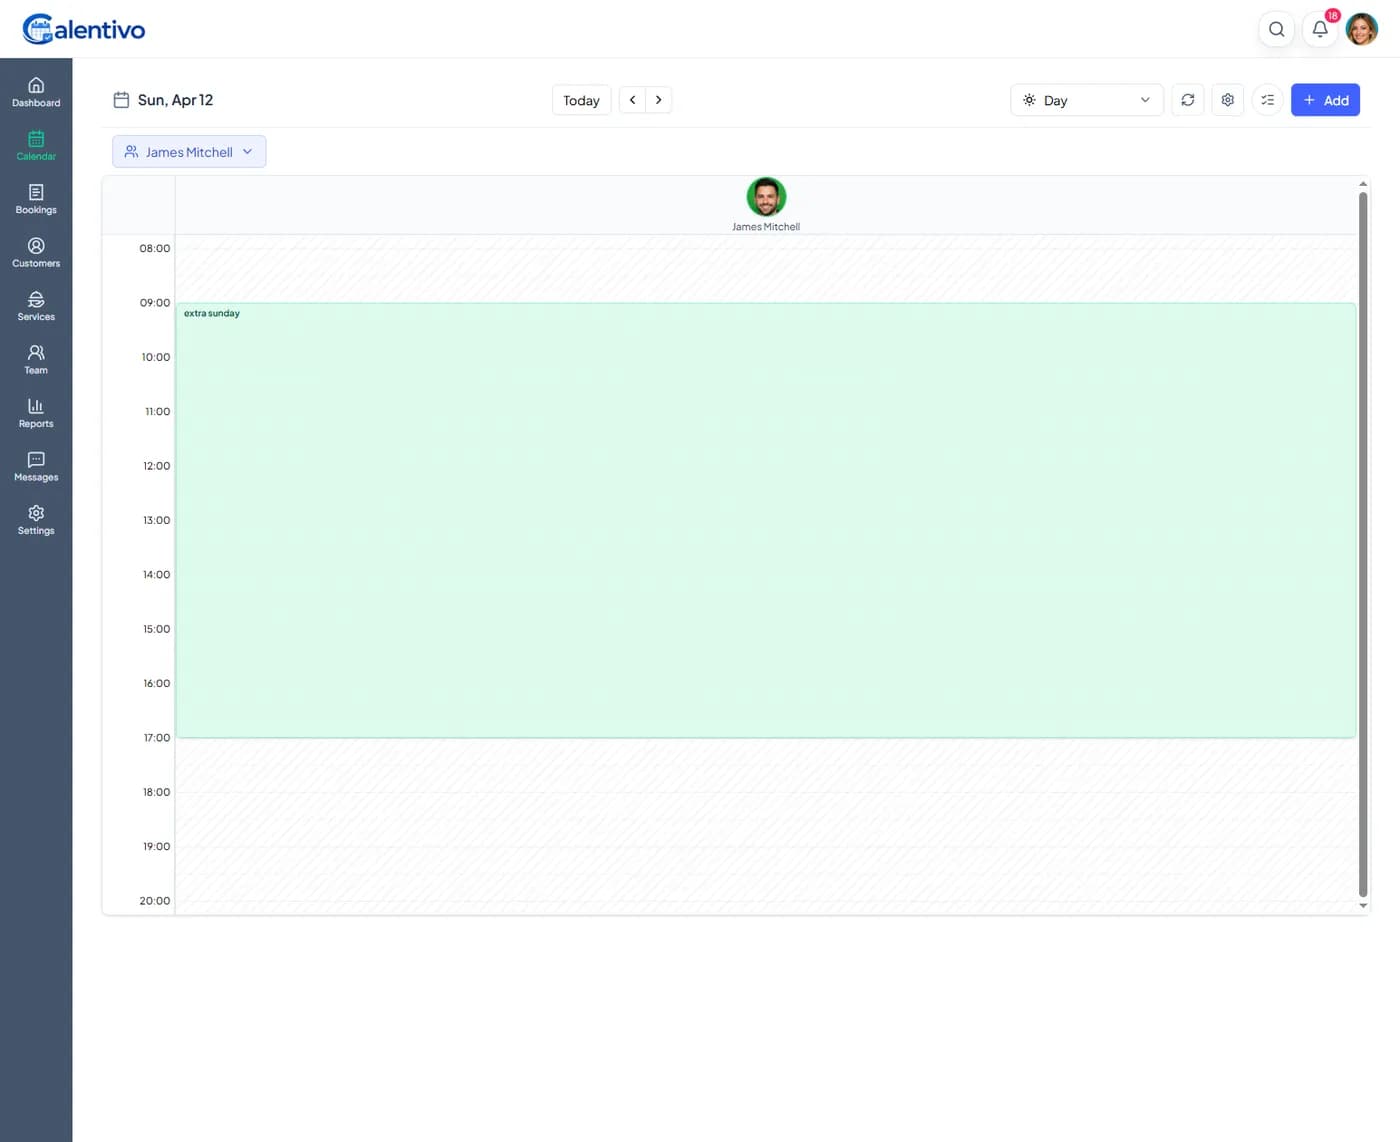Viewport: 1400px width, 1142px height.
Task: Open the Services section
Action: click(x=36, y=306)
